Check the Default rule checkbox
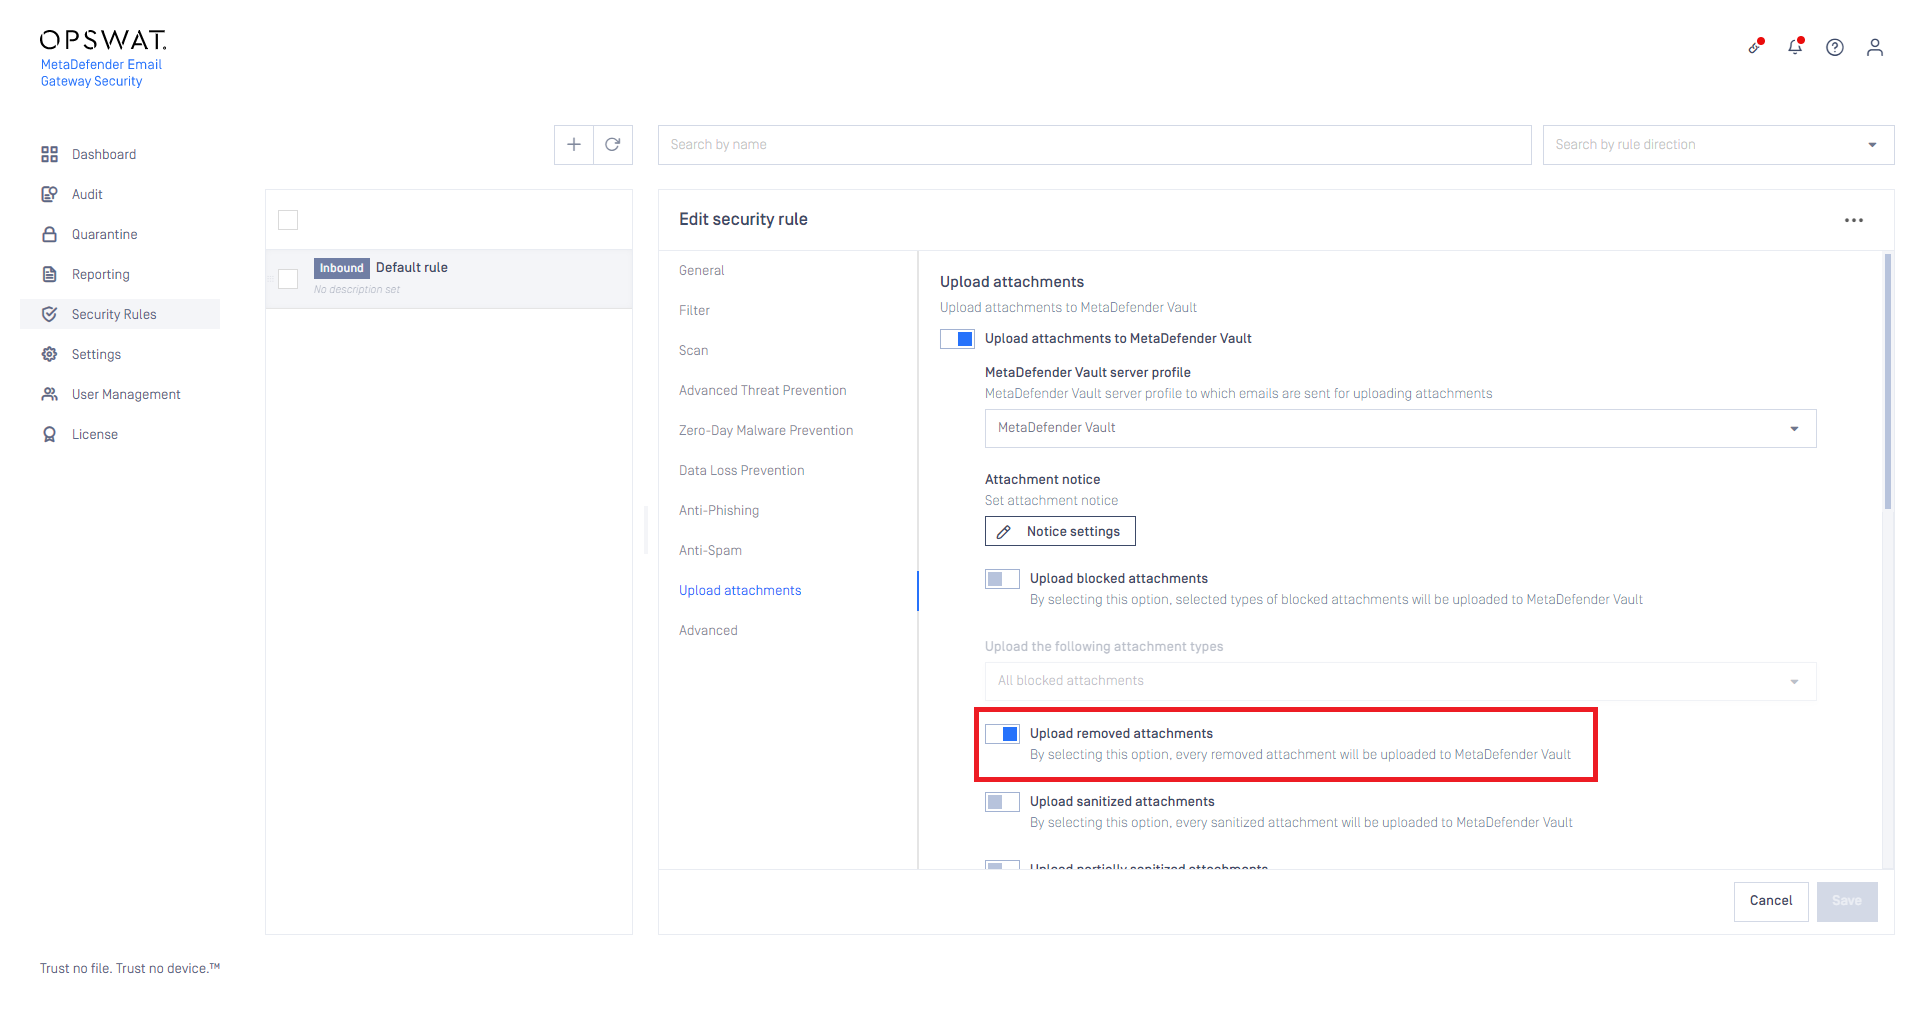Viewport: 1920px width, 1010px height. tap(288, 279)
